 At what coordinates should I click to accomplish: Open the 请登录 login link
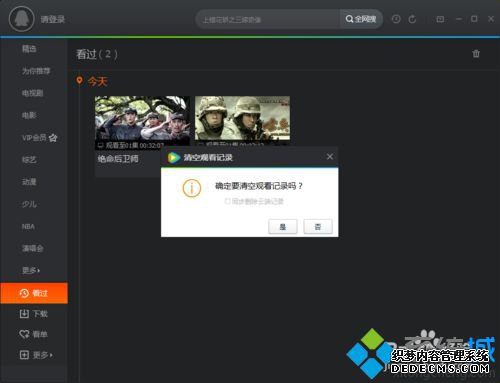click(53, 19)
